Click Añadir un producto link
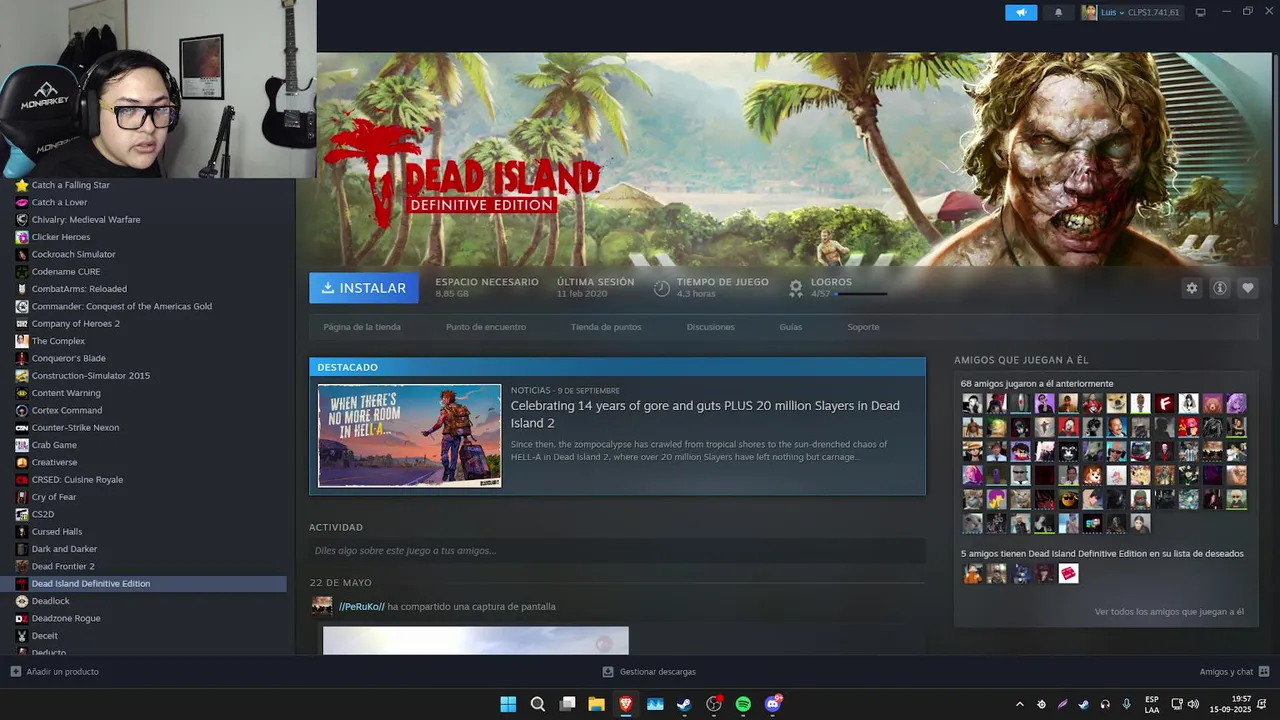1280x720 pixels. coord(63,672)
